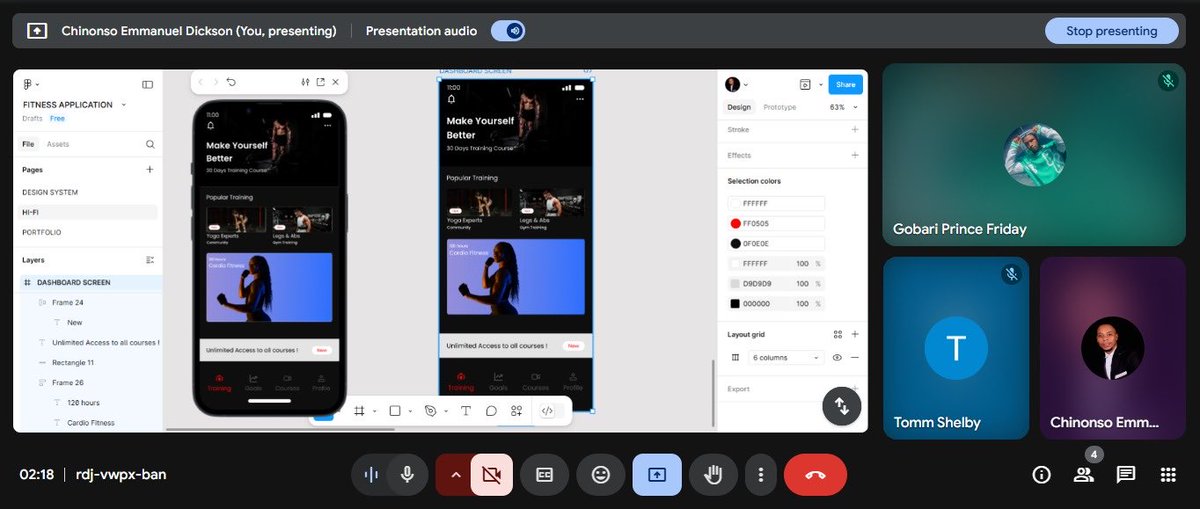Toggle the microphone button
Image resolution: width=1200 pixels, height=509 pixels.
click(x=407, y=475)
